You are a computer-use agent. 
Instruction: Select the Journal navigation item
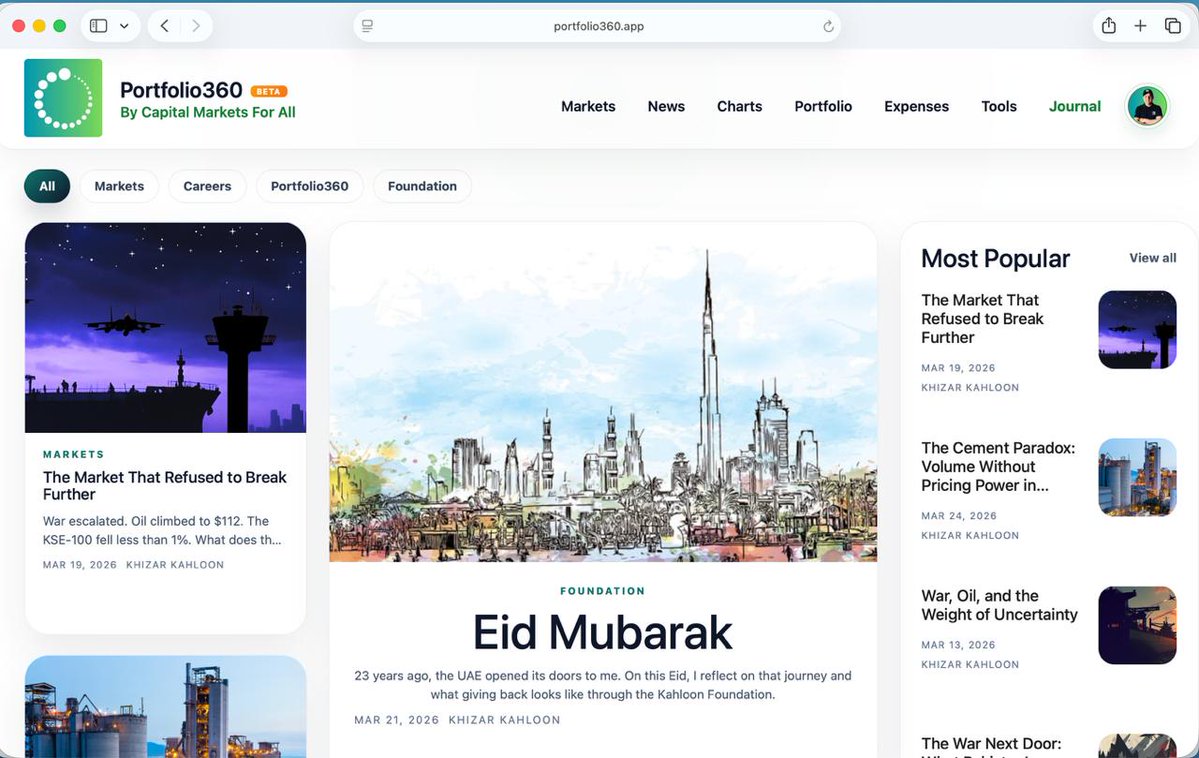point(1074,106)
